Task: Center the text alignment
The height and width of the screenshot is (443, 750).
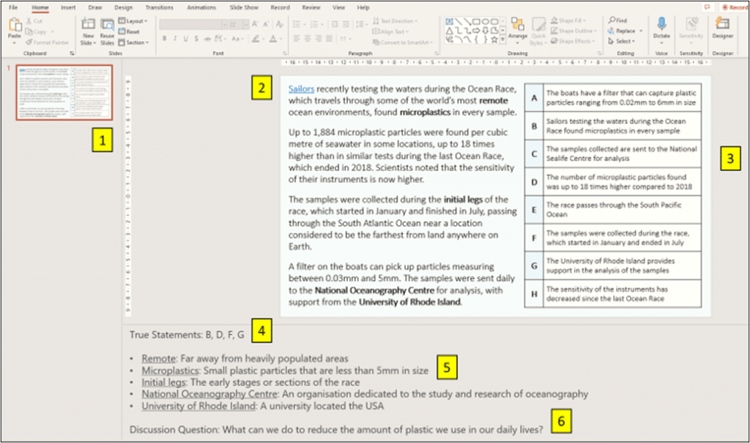Action: point(308,39)
